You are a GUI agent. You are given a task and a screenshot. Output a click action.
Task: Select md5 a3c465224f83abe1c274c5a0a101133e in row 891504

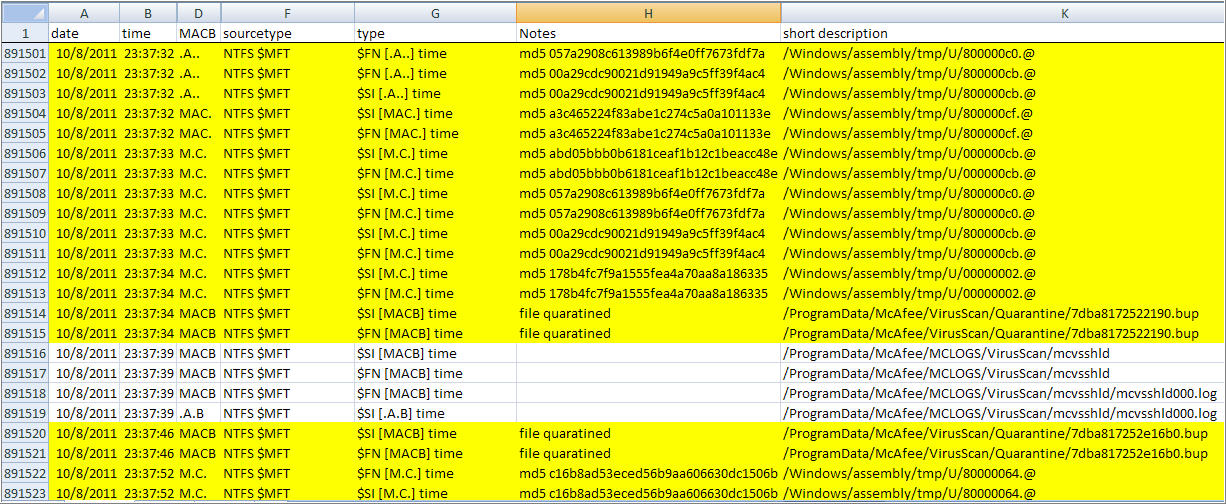[x=648, y=113]
